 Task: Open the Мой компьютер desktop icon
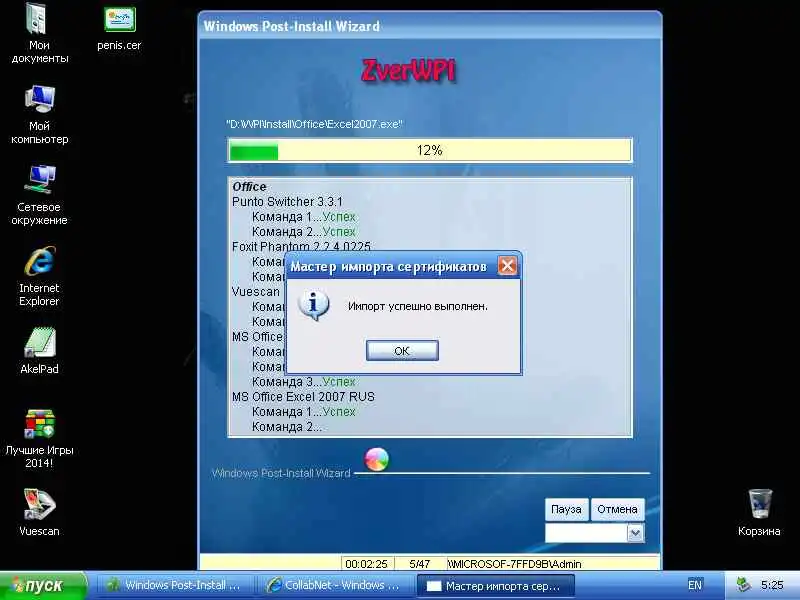coord(39,115)
